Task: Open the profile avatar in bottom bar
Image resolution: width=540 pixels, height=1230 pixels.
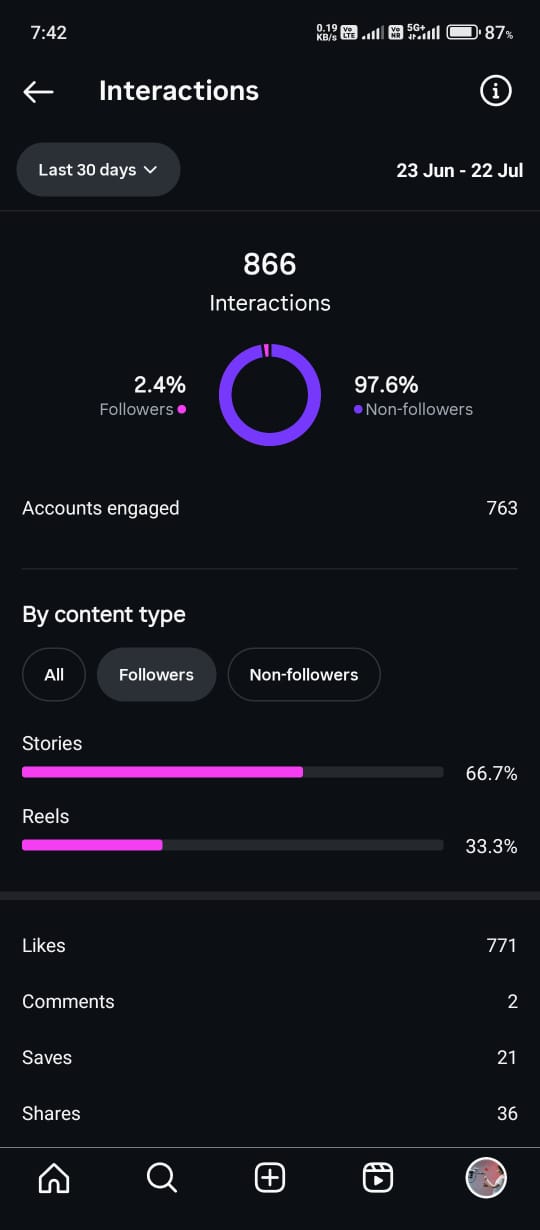Action: coord(486,1178)
